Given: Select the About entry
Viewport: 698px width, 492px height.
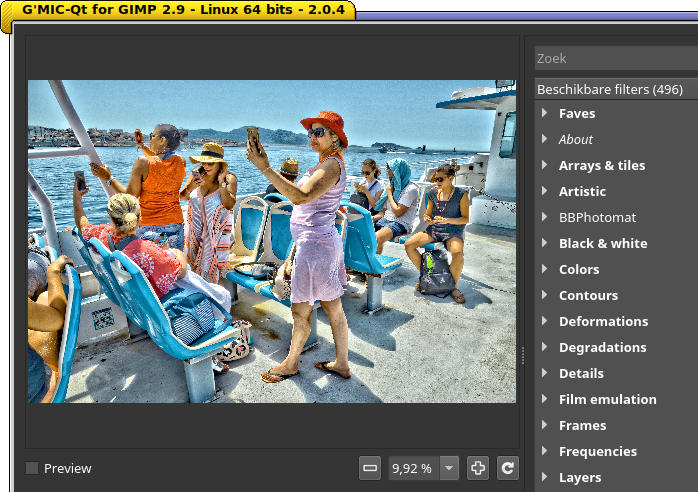Looking at the screenshot, I should pos(576,139).
